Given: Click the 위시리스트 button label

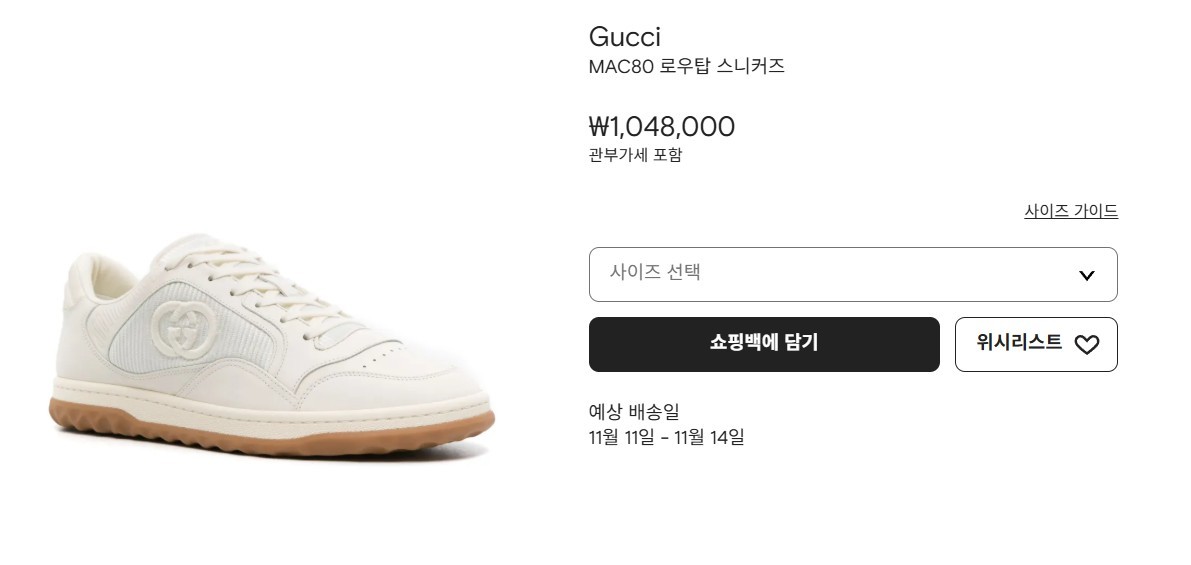Looking at the screenshot, I should tap(1019, 343).
